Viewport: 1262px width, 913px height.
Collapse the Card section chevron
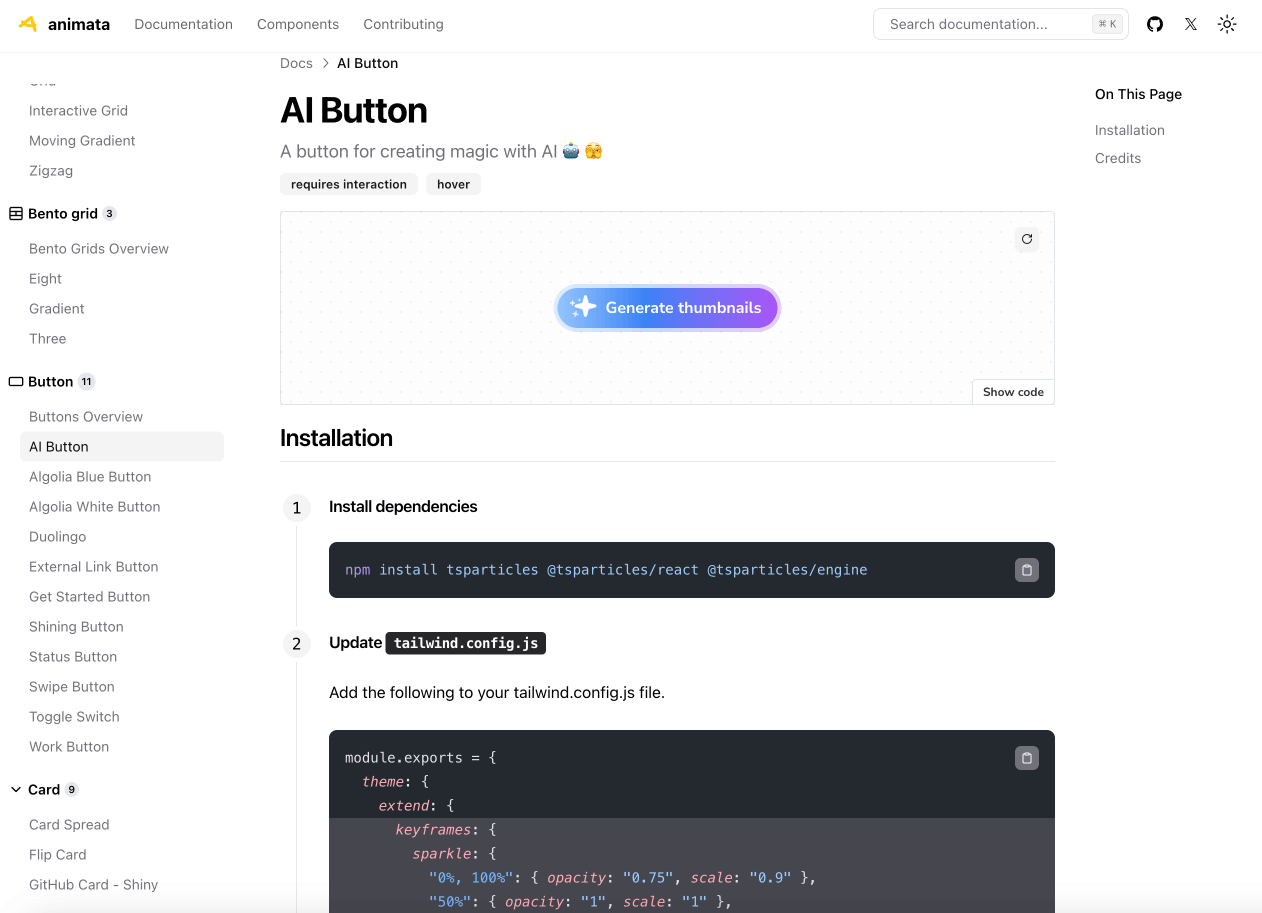pos(16,789)
